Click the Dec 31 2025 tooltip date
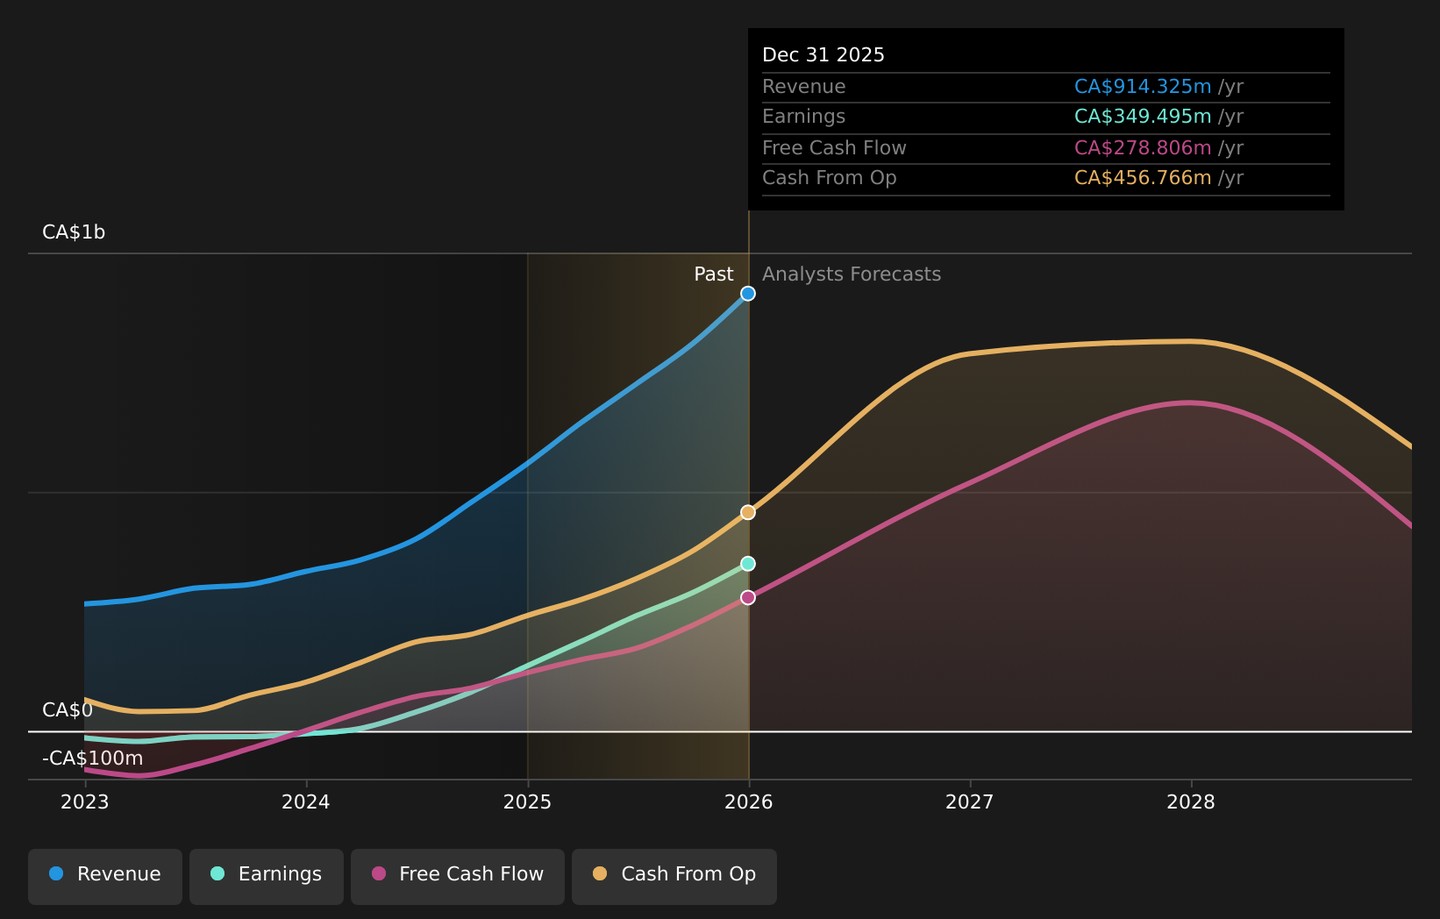The width and height of the screenshot is (1440, 919). click(x=824, y=55)
